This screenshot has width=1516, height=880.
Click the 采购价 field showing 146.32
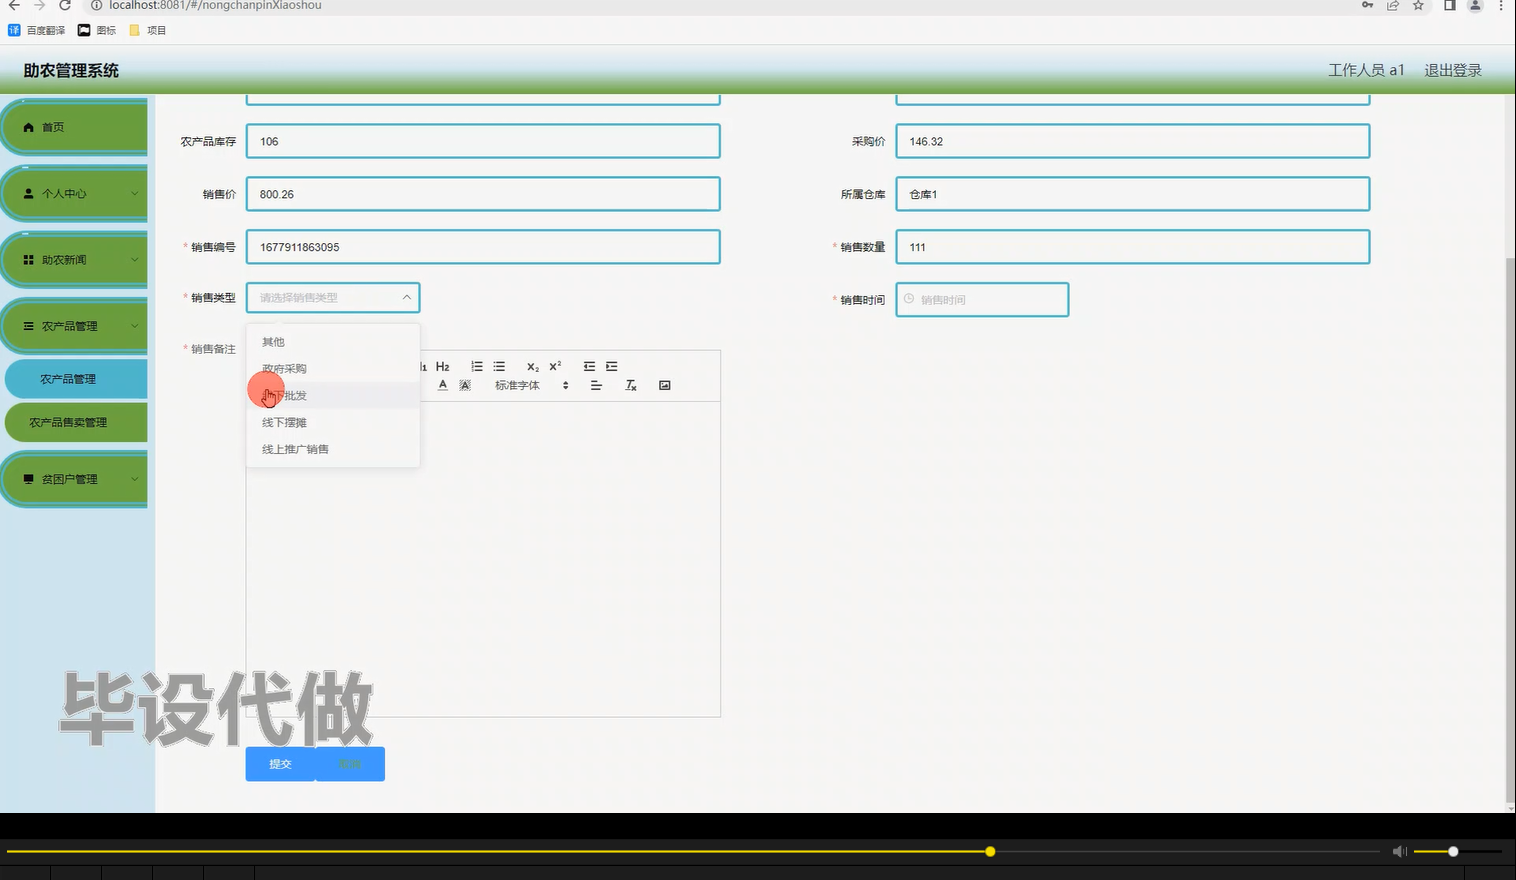pos(1132,141)
